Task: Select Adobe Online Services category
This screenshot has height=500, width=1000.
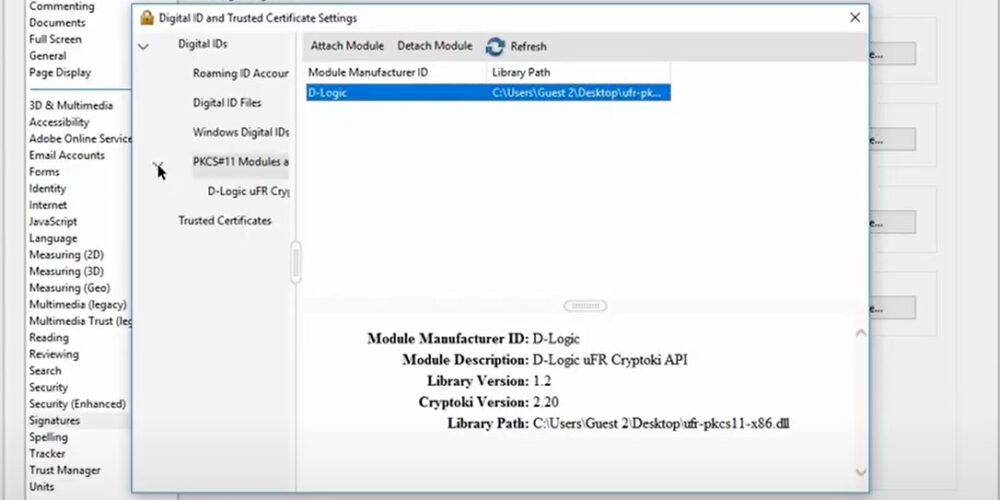Action: coord(80,139)
